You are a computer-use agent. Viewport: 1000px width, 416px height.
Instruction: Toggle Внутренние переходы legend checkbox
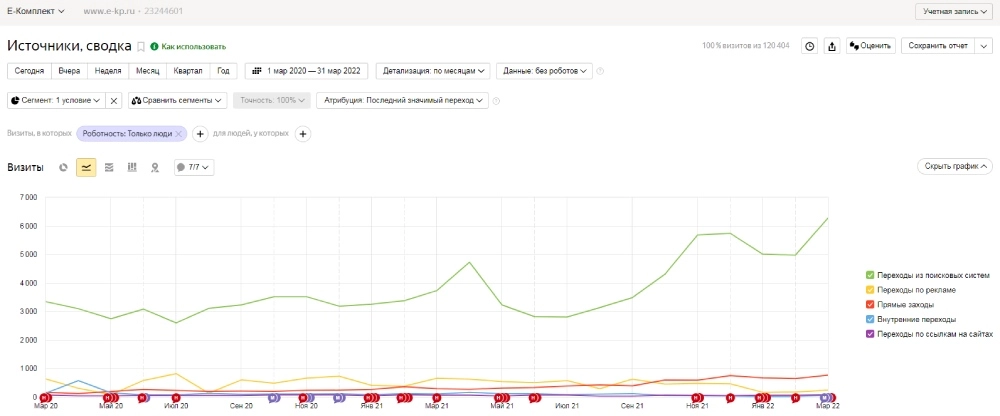[870, 319]
